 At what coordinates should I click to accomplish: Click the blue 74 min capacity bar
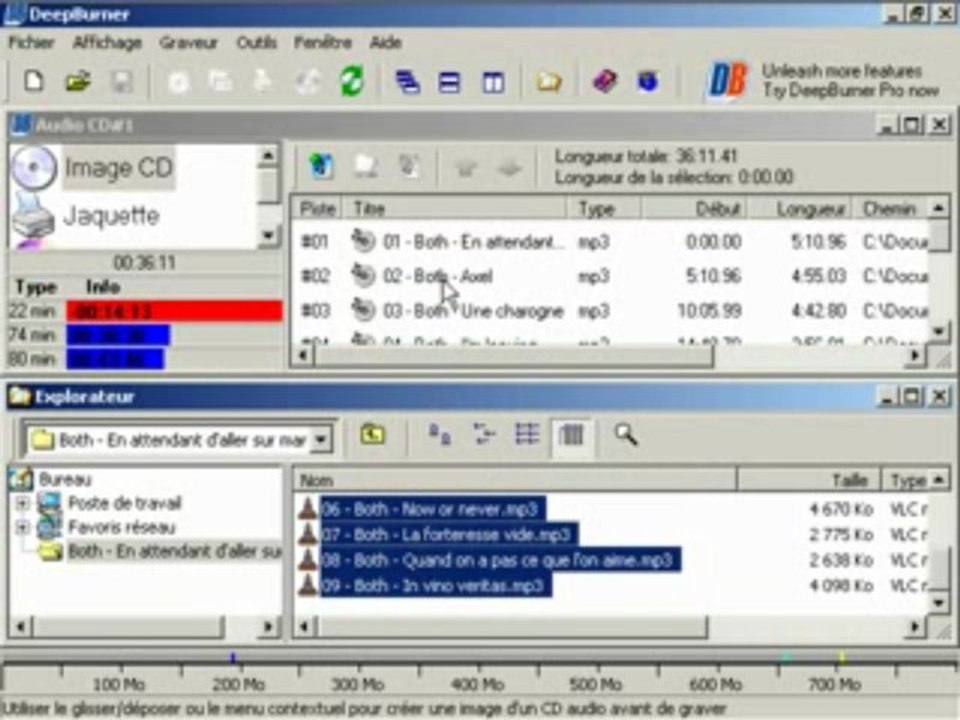coord(118,336)
